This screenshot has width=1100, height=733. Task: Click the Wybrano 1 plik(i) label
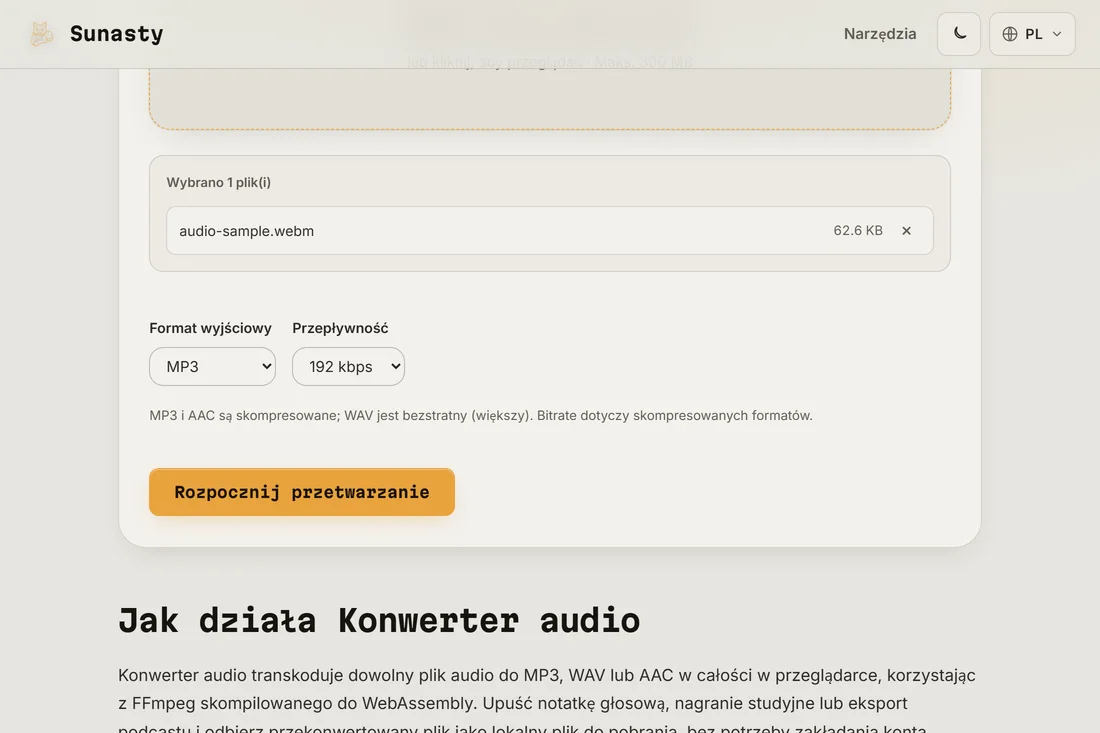tap(218, 182)
